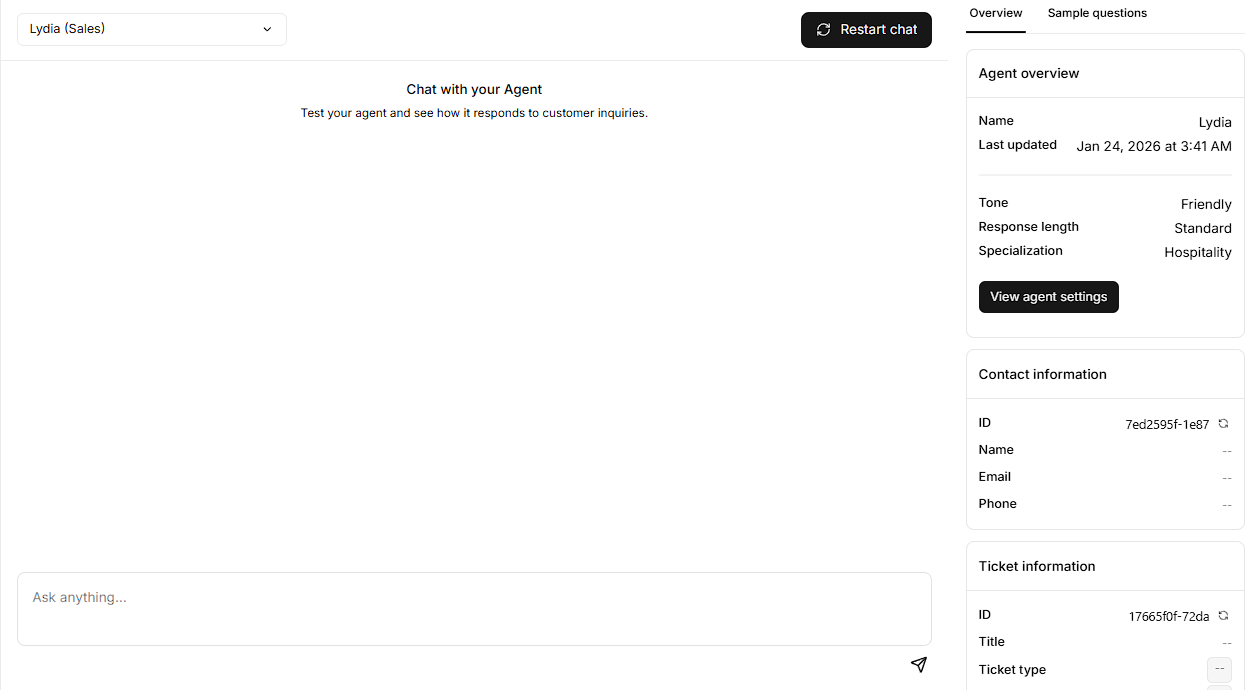Image resolution: width=1253 pixels, height=690 pixels.
Task: Click the ticket ID value 17665f0f-72da
Action: [1168, 617]
